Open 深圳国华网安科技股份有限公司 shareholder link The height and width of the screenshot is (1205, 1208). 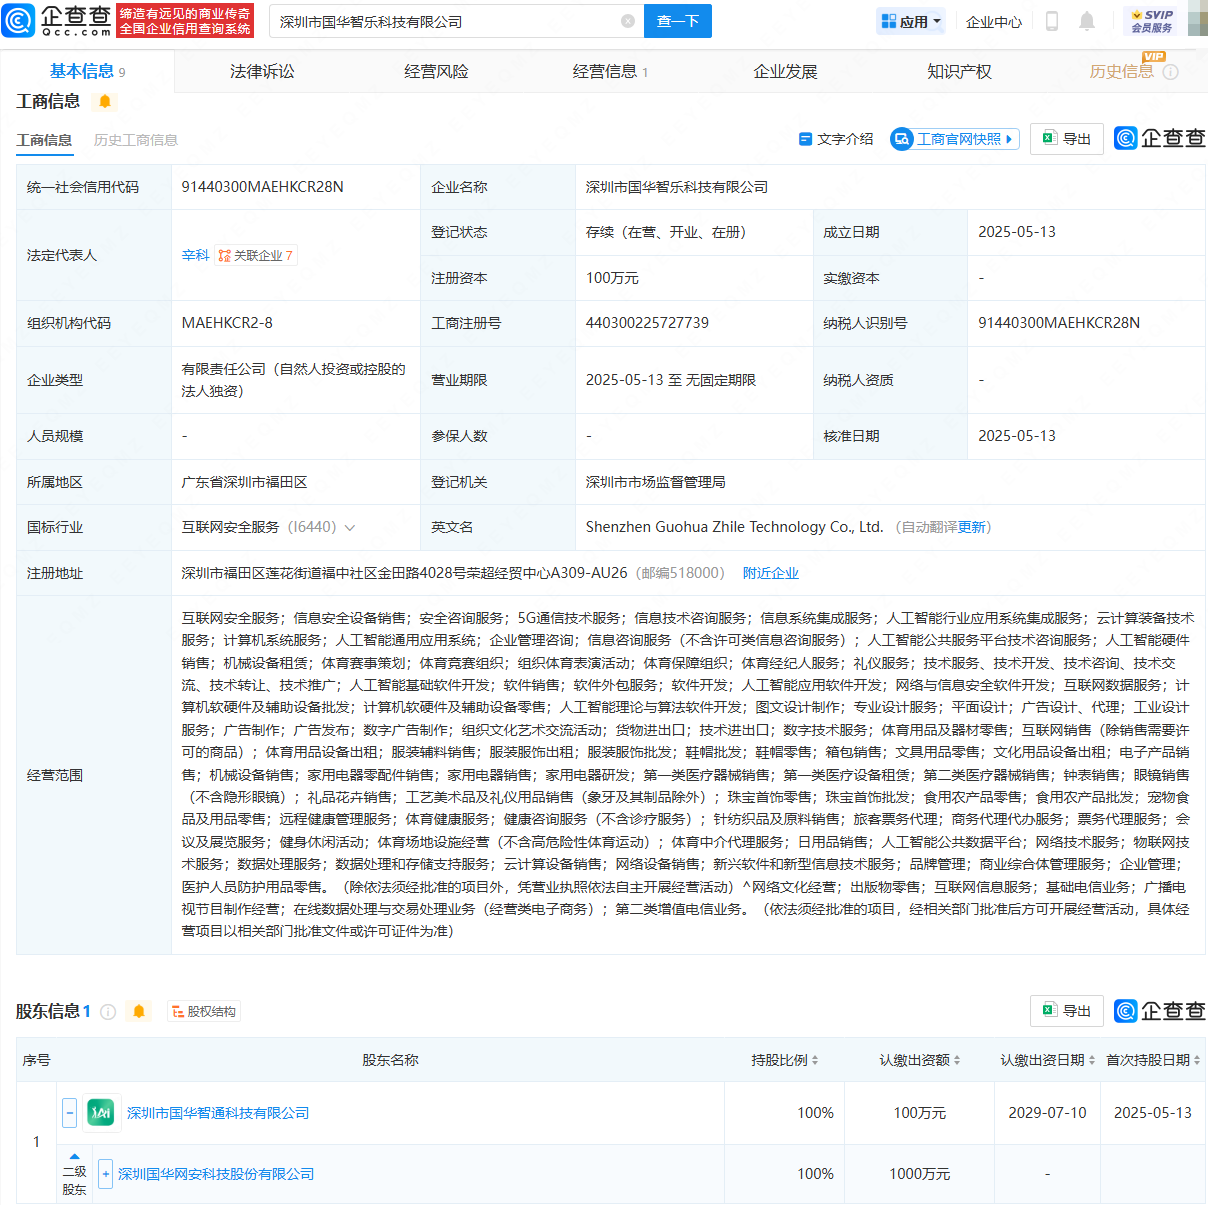tap(216, 1174)
